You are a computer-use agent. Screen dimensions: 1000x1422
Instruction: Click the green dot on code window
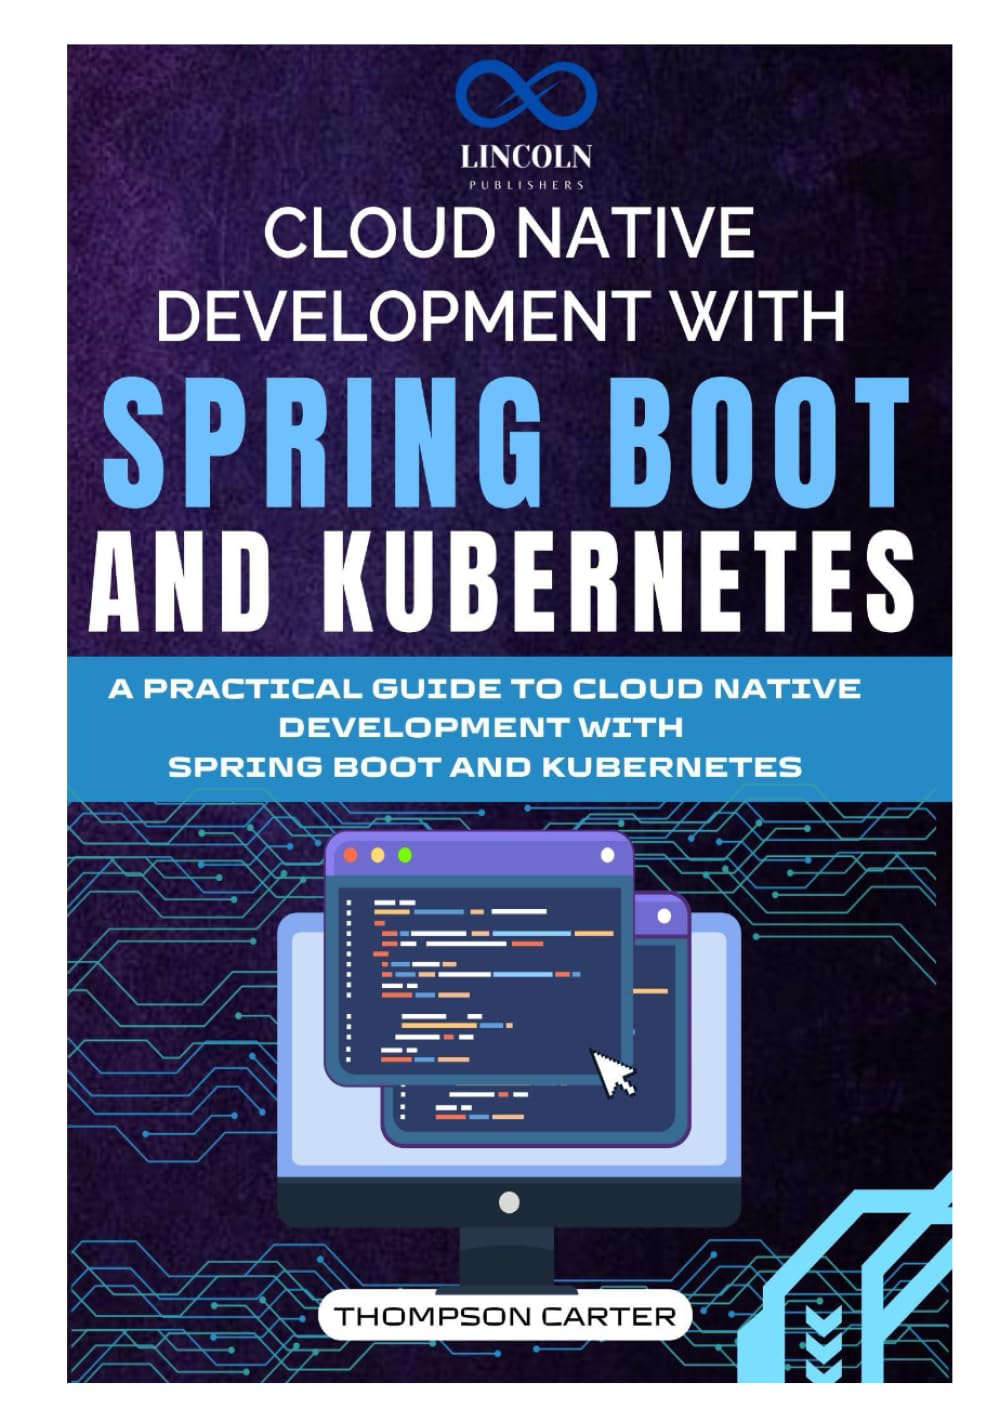pyautogui.click(x=405, y=855)
